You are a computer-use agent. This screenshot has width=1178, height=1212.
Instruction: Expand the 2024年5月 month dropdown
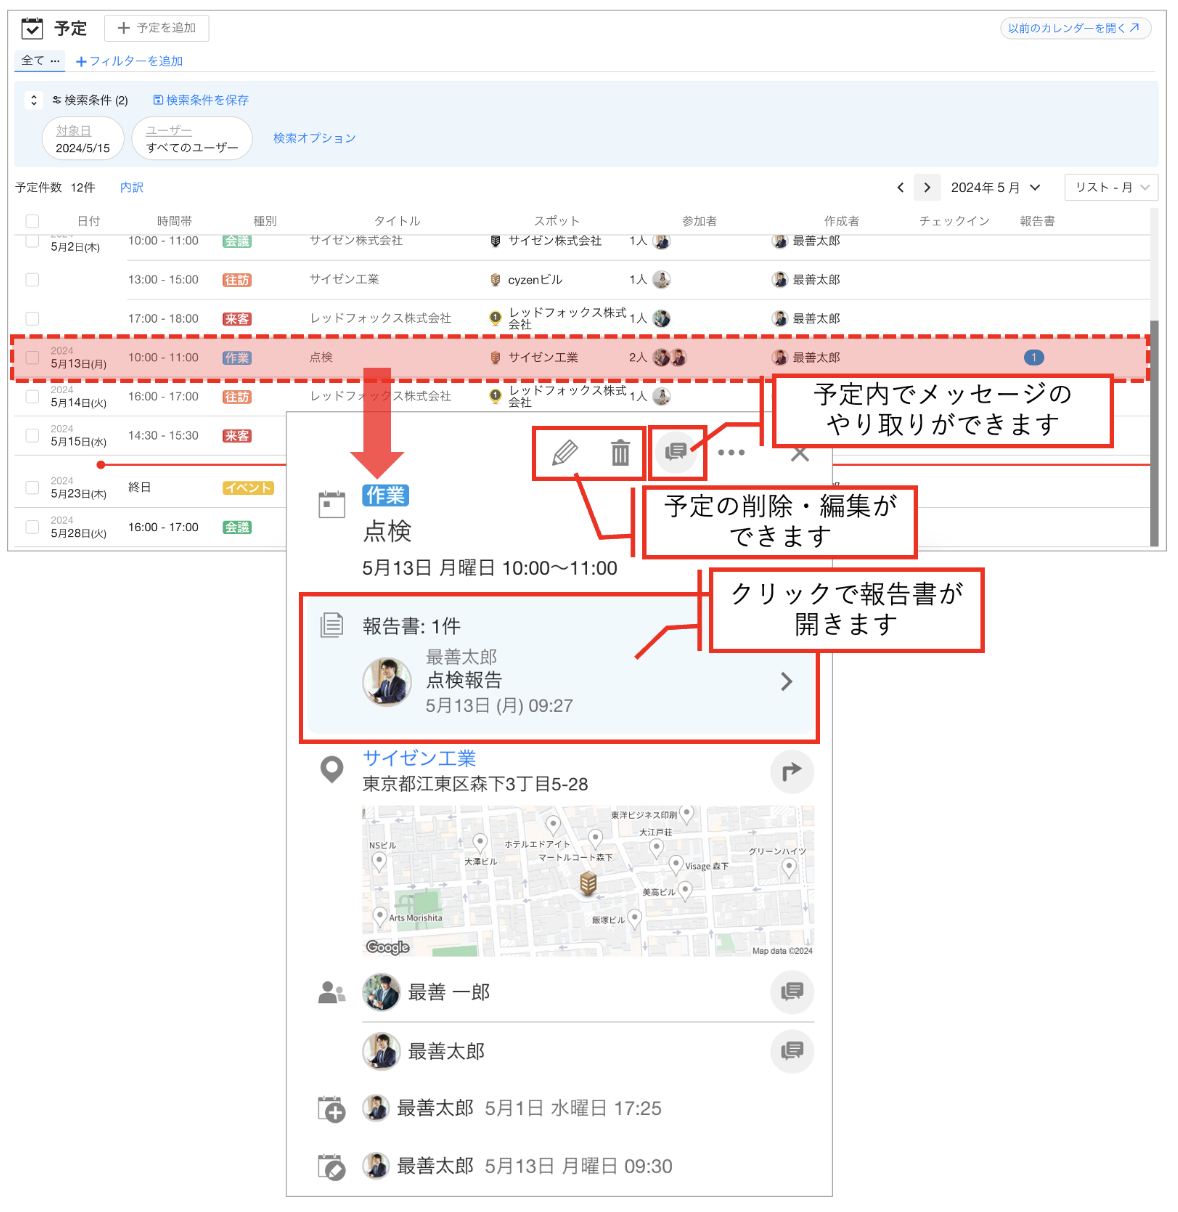pyautogui.click(x=995, y=187)
